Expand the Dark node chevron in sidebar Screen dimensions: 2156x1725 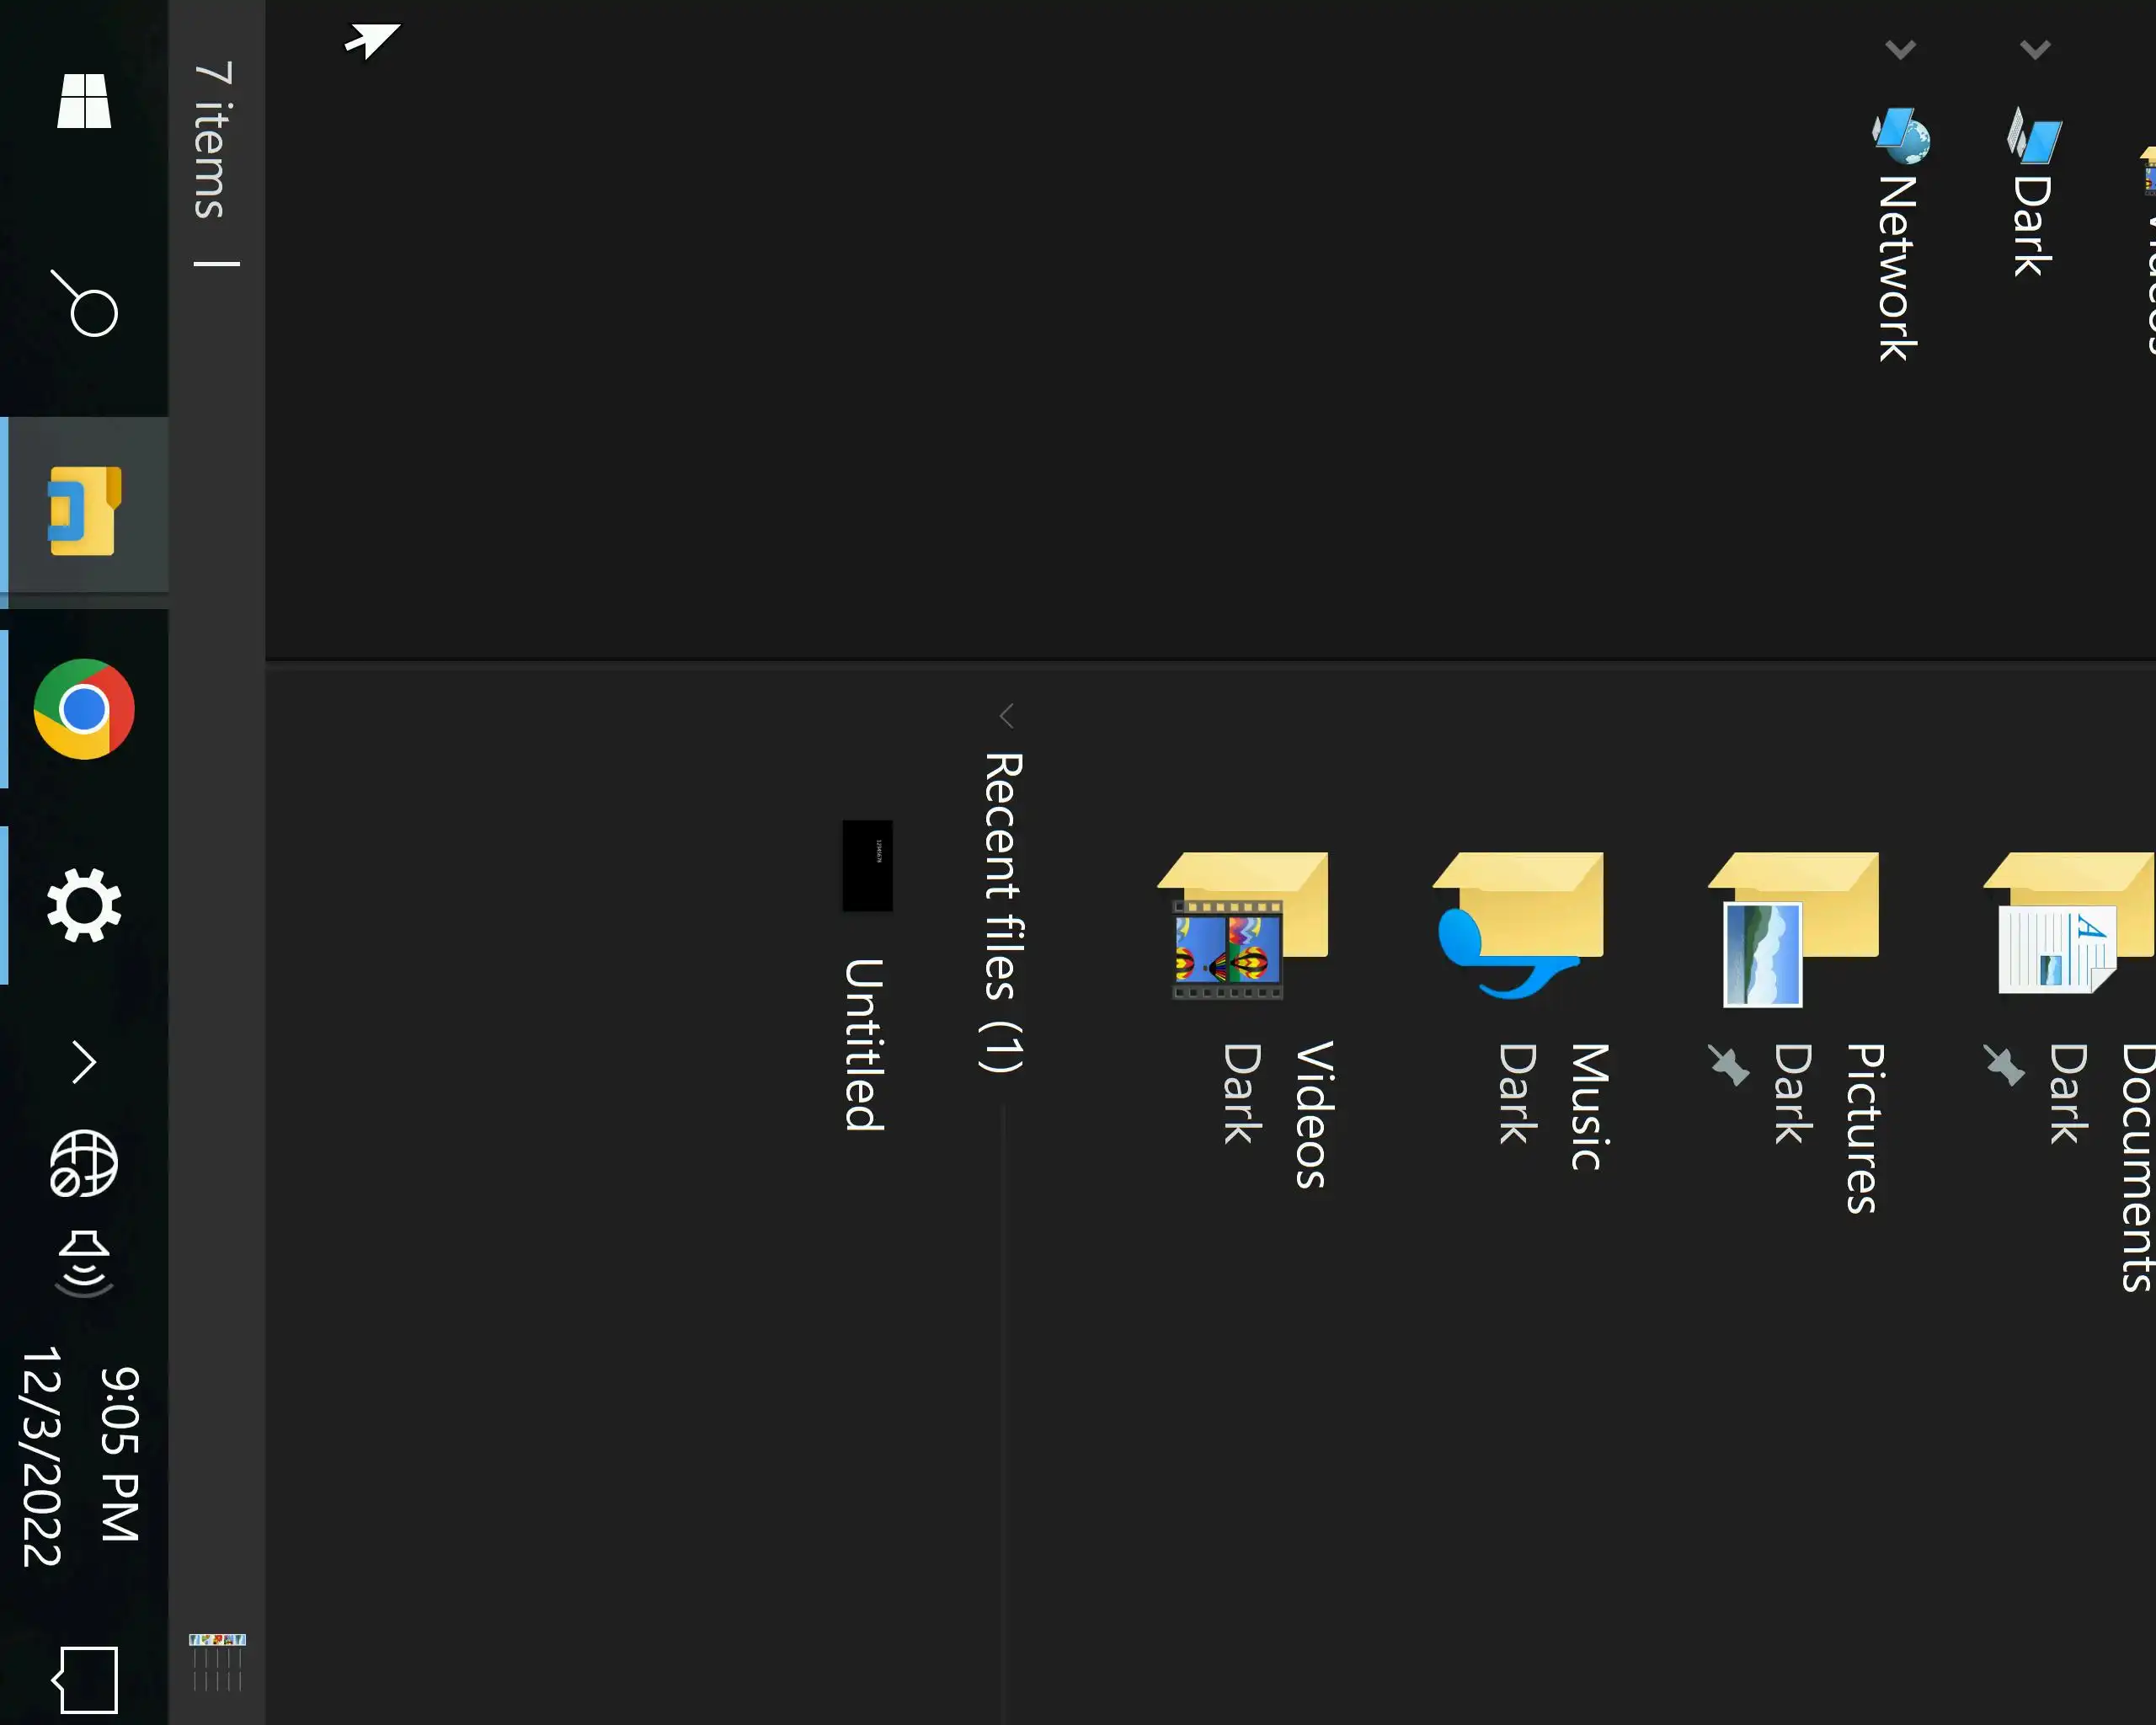coord(2035,49)
